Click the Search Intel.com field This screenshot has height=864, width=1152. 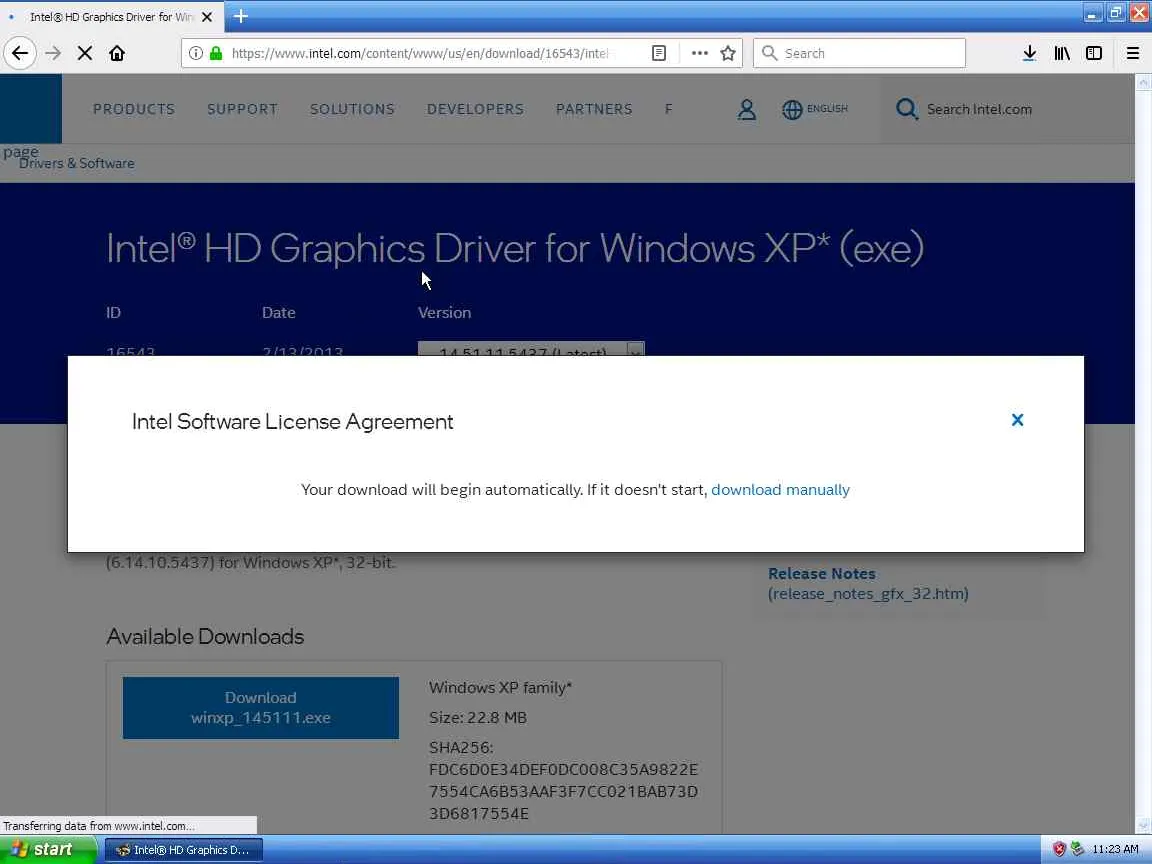point(979,109)
